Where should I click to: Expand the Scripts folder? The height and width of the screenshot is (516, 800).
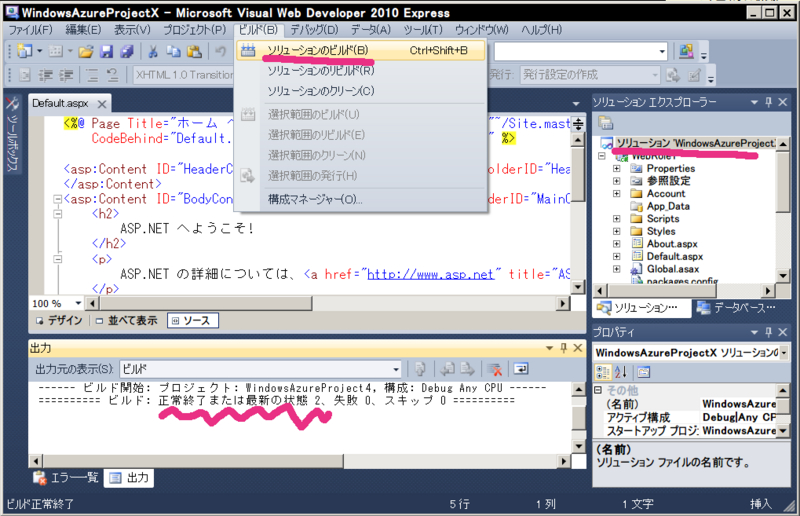coord(617,218)
